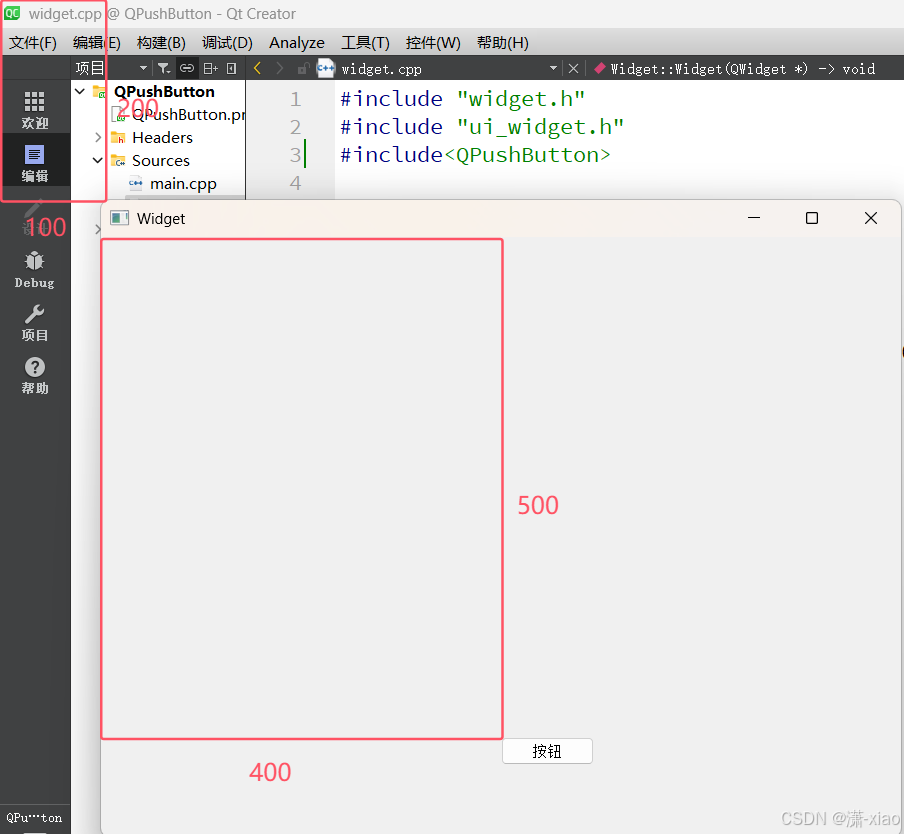Image resolution: width=904 pixels, height=834 pixels.
Task: Select the QPushButton.pro file
Action: click(x=188, y=115)
